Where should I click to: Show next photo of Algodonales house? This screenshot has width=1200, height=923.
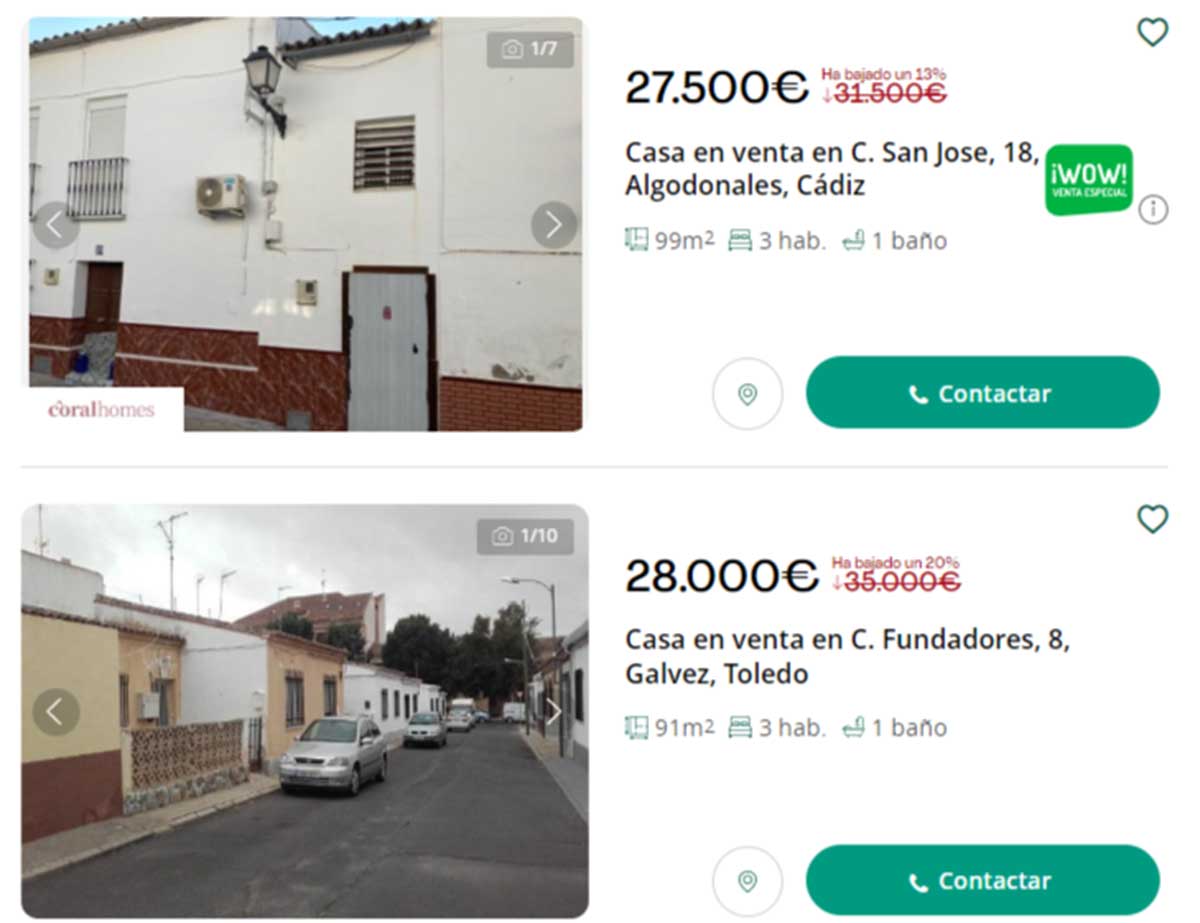[x=554, y=225]
